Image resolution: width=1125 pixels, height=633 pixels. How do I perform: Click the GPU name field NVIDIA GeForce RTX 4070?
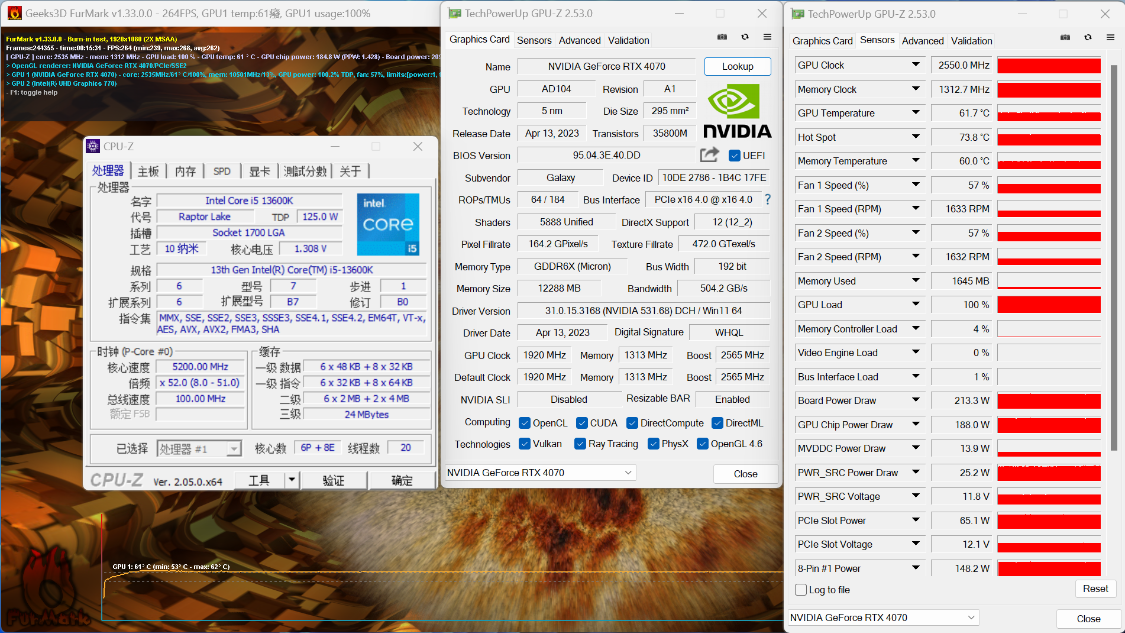pyautogui.click(x=606, y=66)
